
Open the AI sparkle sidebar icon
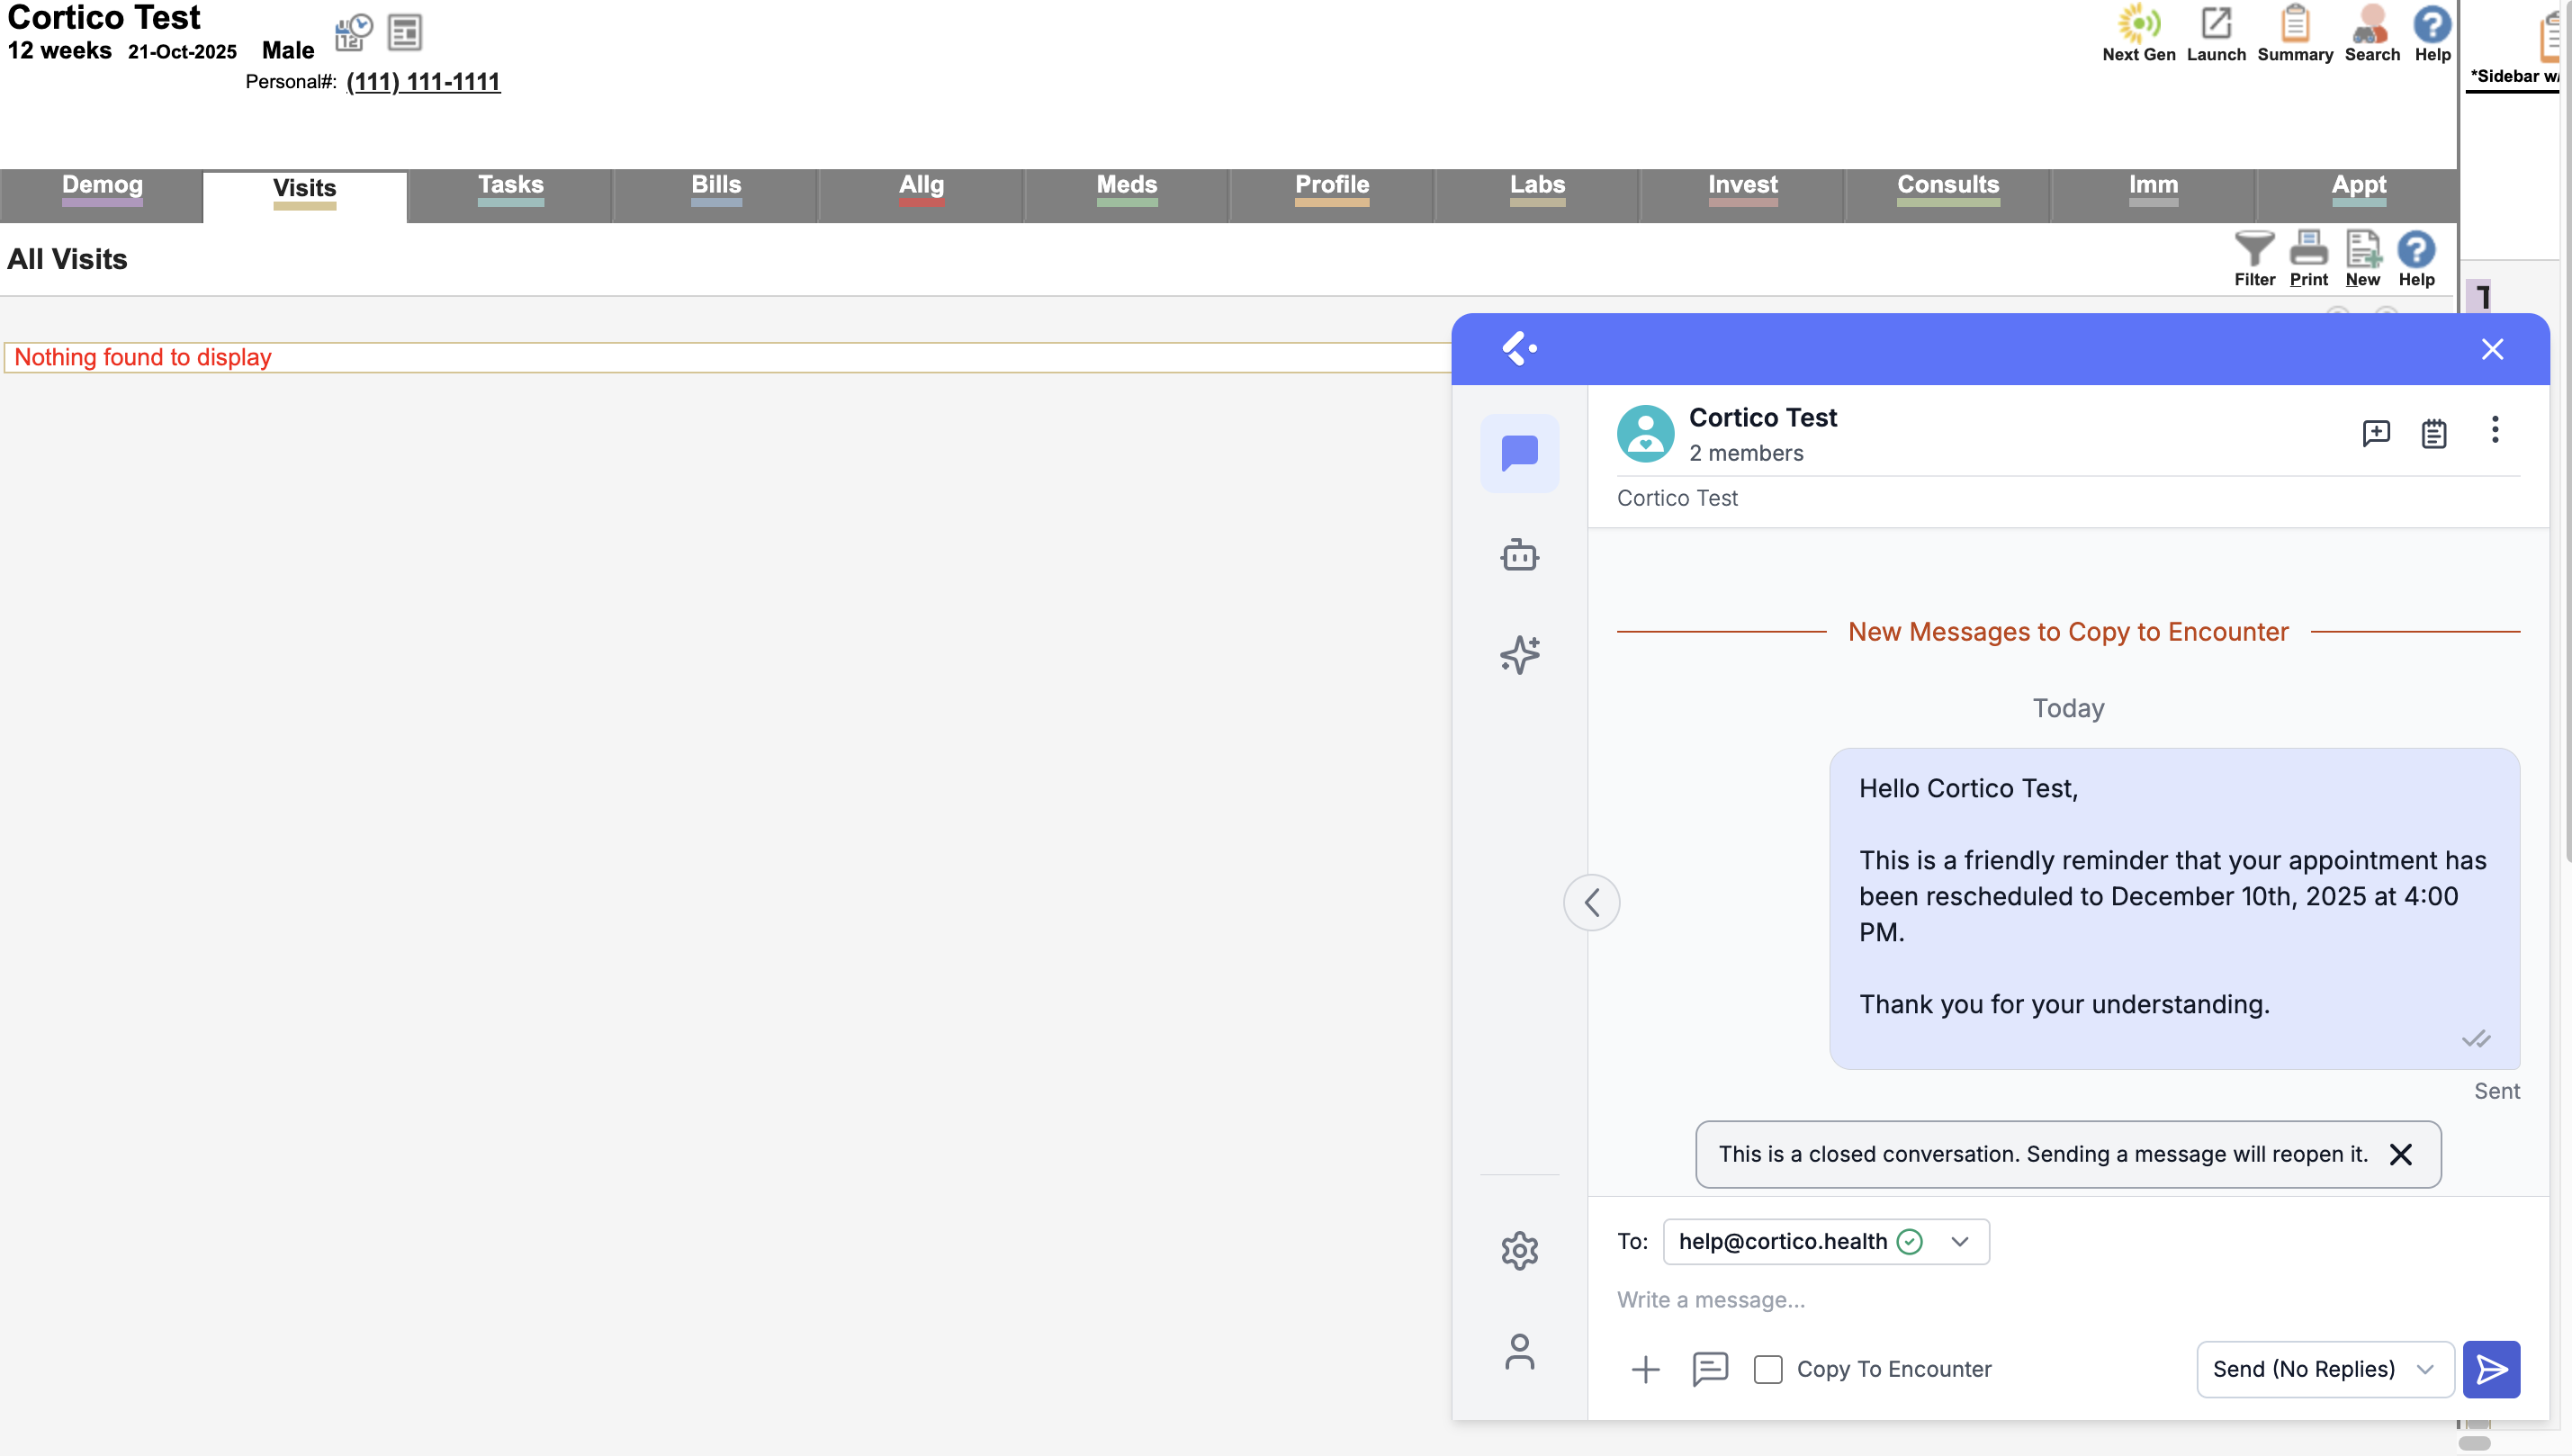pos(1519,655)
